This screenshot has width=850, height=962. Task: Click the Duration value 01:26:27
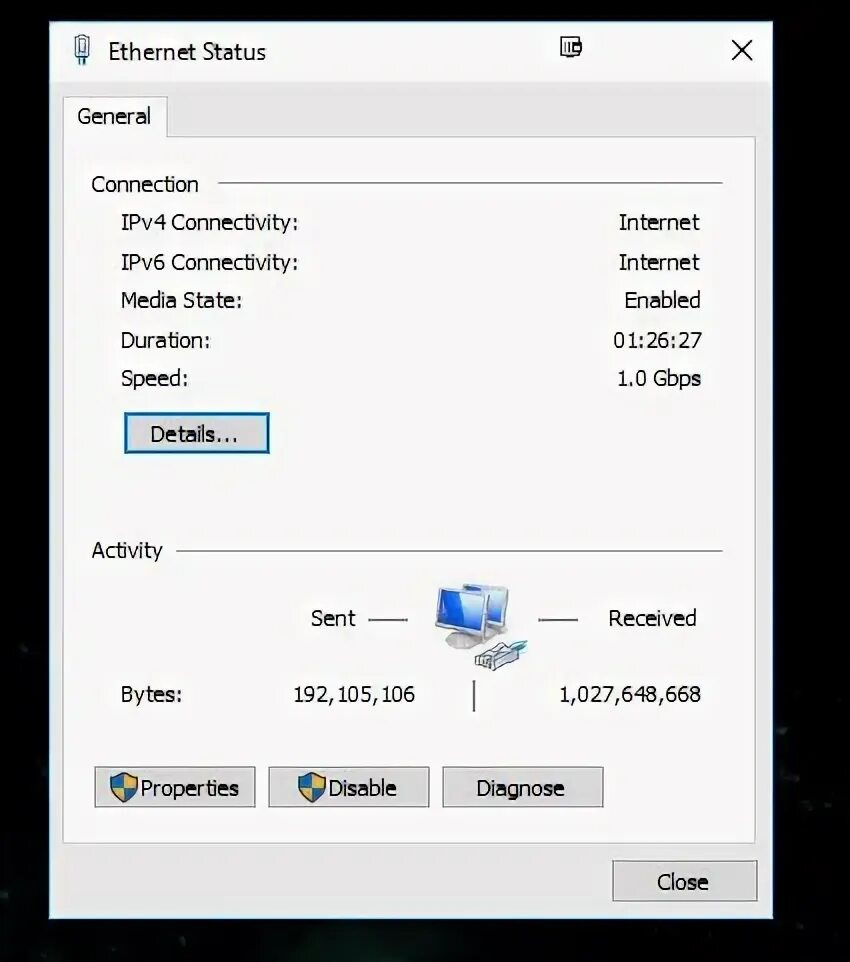[x=657, y=340]
